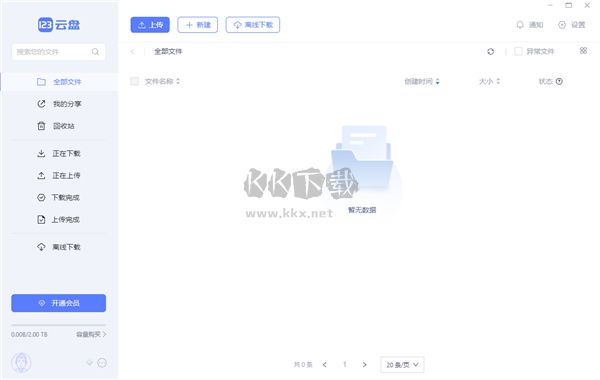600x380 pixels.
Task: Expand the 20 条/页 page size dropdown
Action: point(402,365)
